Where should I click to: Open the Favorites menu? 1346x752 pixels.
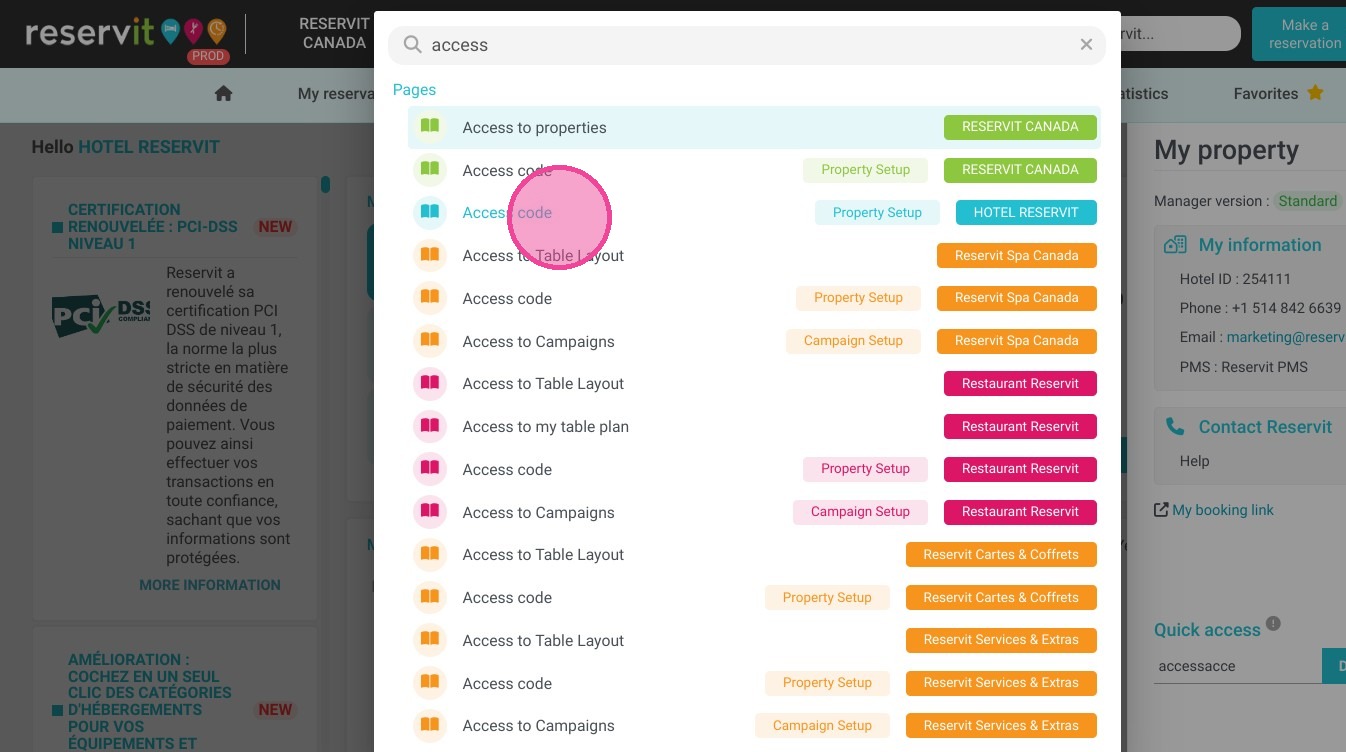(x=1278, y=93)
